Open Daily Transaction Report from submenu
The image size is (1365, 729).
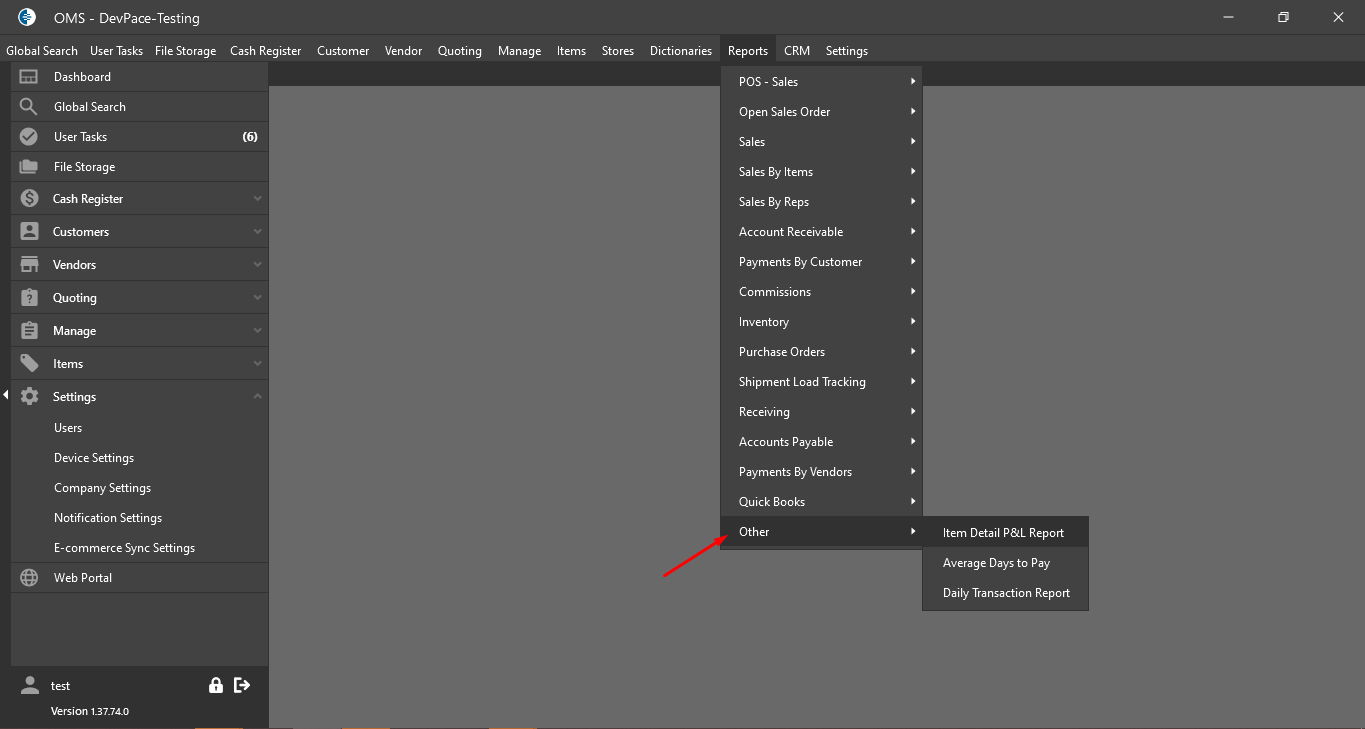(1006, 593)
